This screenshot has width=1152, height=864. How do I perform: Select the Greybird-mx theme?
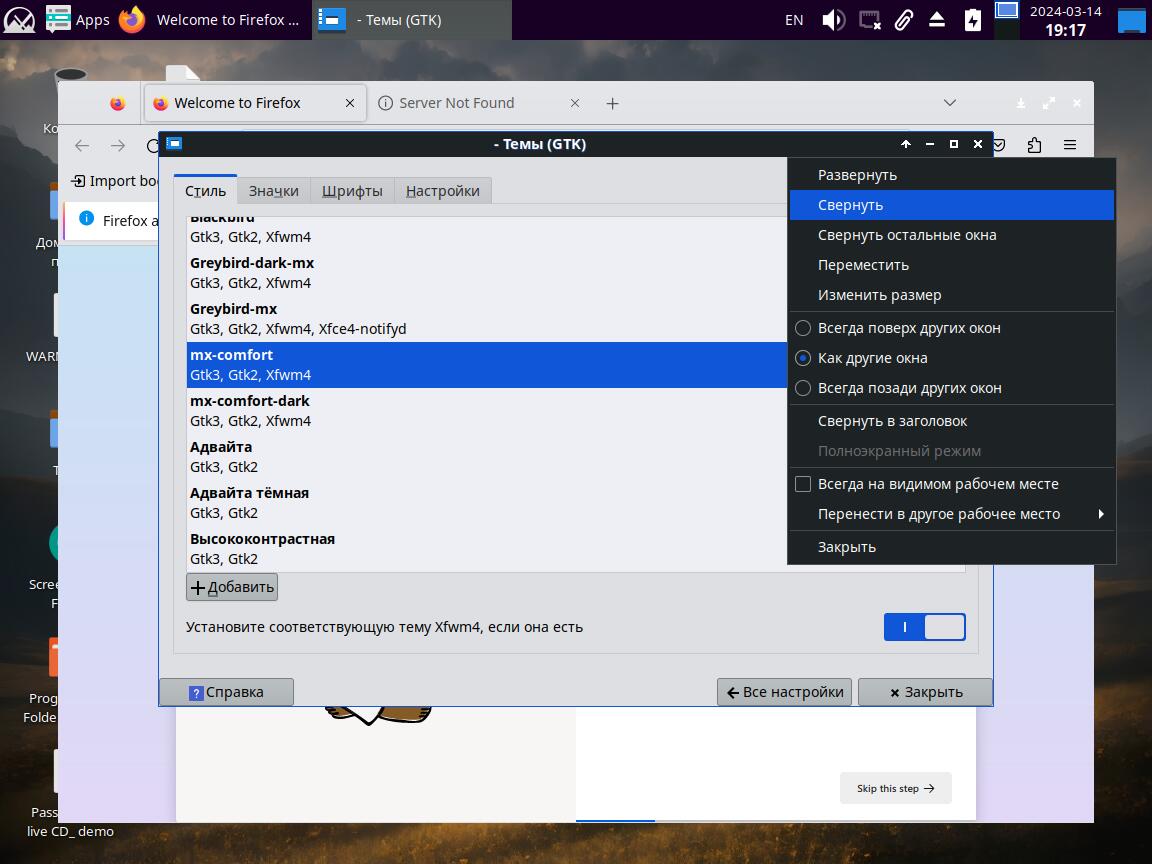point(486,319)
